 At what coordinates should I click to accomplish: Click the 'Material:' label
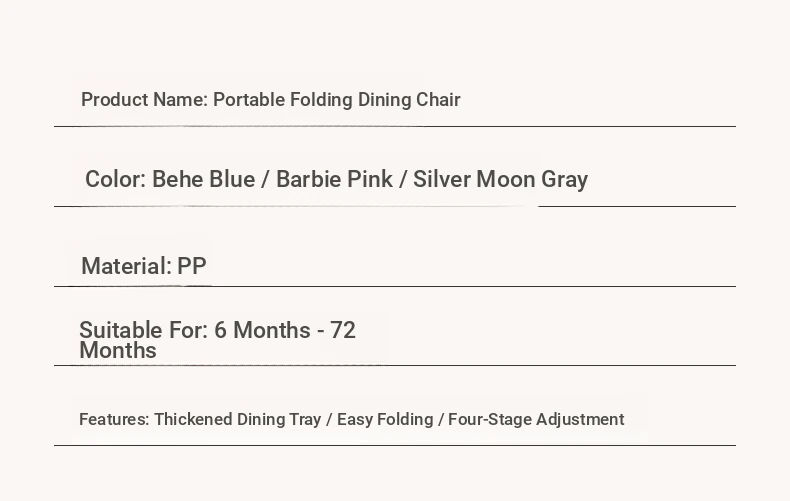click(126, 267)
